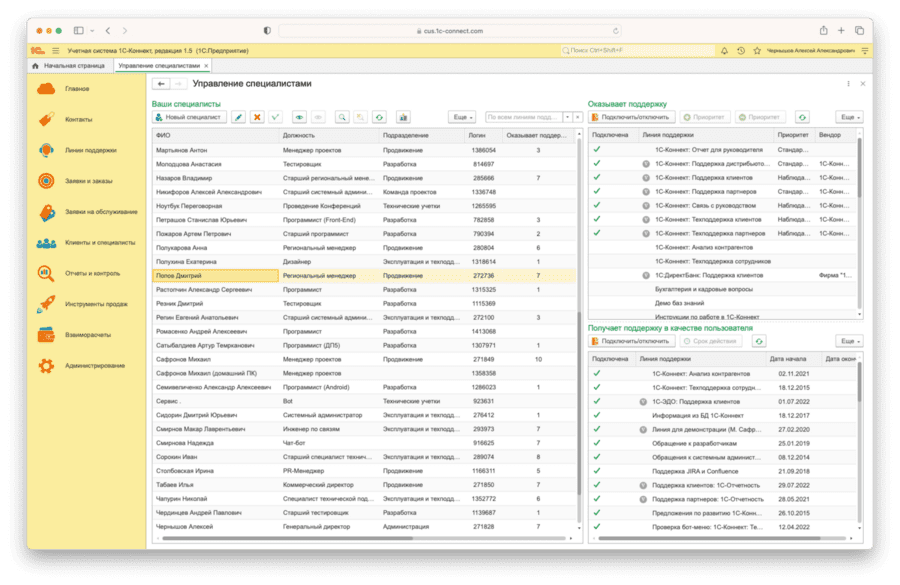900x585 pixels.
Task: Click the Главное cloud icon in sidebar
Action: tap(46, 89)
